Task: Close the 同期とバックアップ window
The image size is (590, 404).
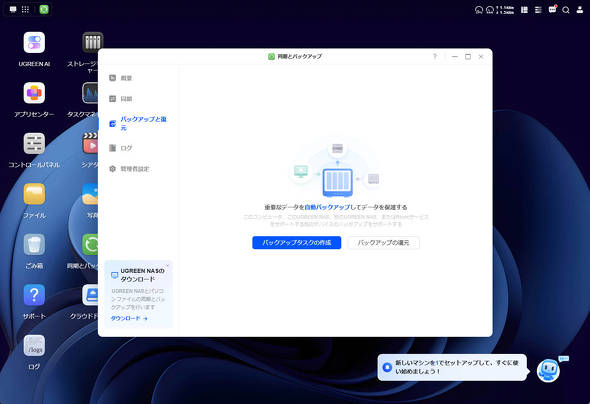Action: (x=481, y=56)
